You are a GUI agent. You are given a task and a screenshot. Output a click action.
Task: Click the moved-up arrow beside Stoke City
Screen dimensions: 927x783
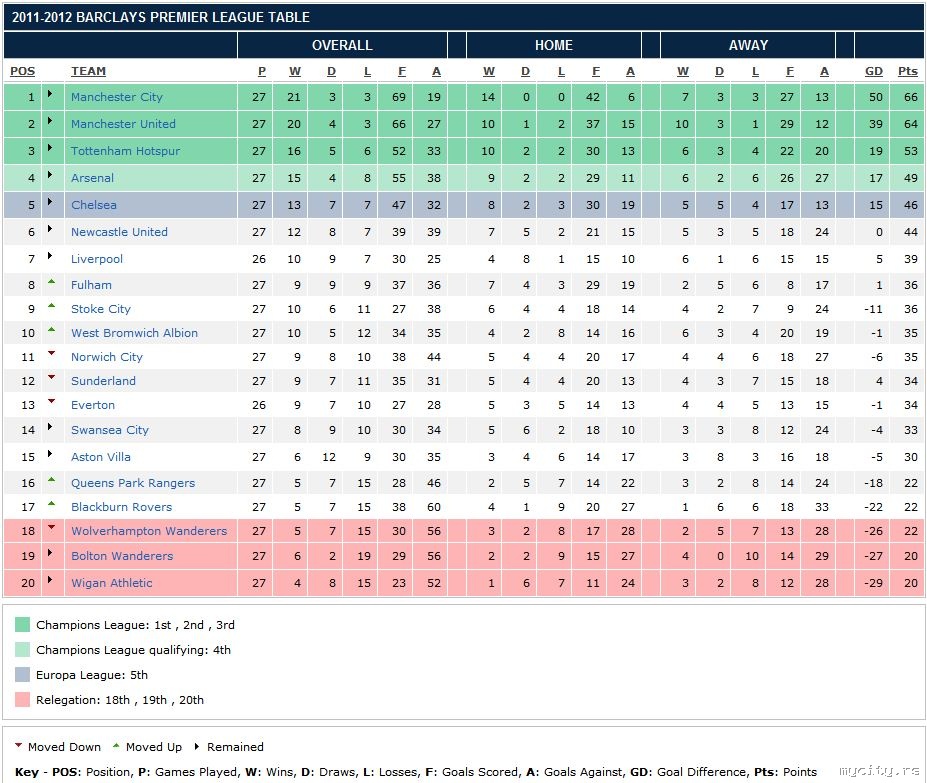tap(51, 307)
